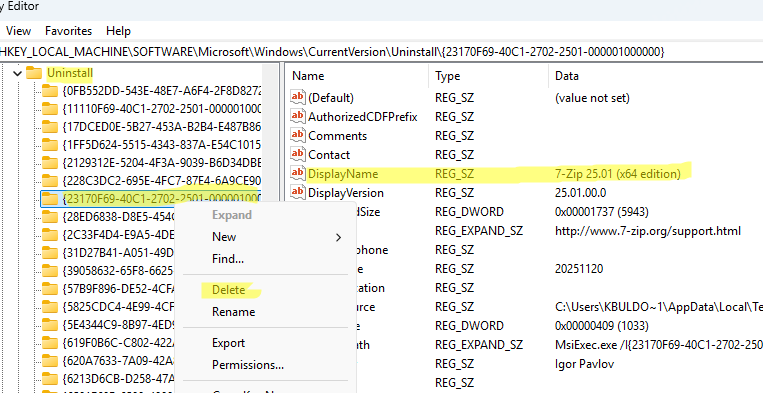Select the {2129312E-5204-4F3A key name
This screenshot has width=763, height=393.
pos(162,163)
